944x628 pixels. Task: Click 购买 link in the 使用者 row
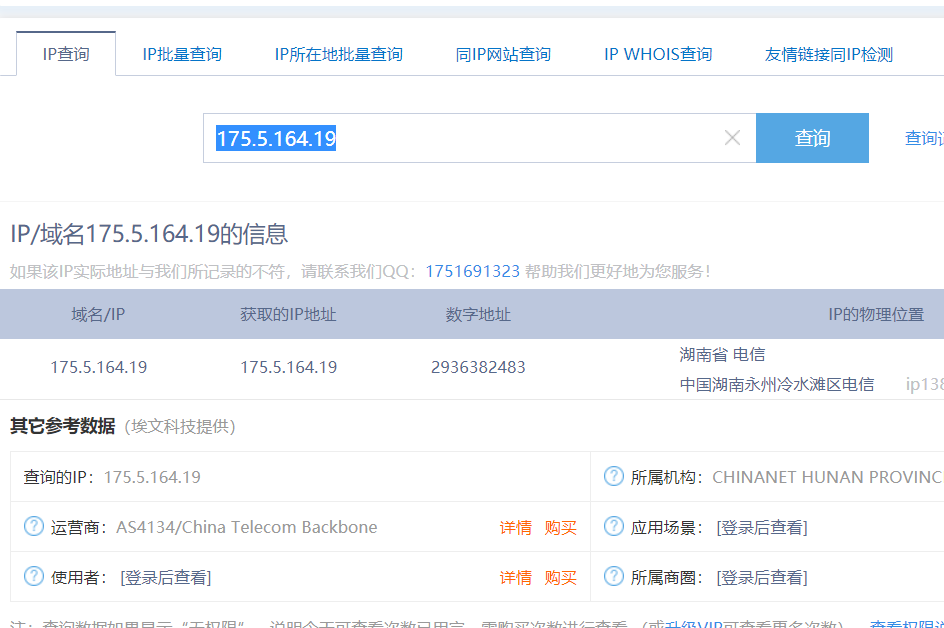click(x=561, y=577)
